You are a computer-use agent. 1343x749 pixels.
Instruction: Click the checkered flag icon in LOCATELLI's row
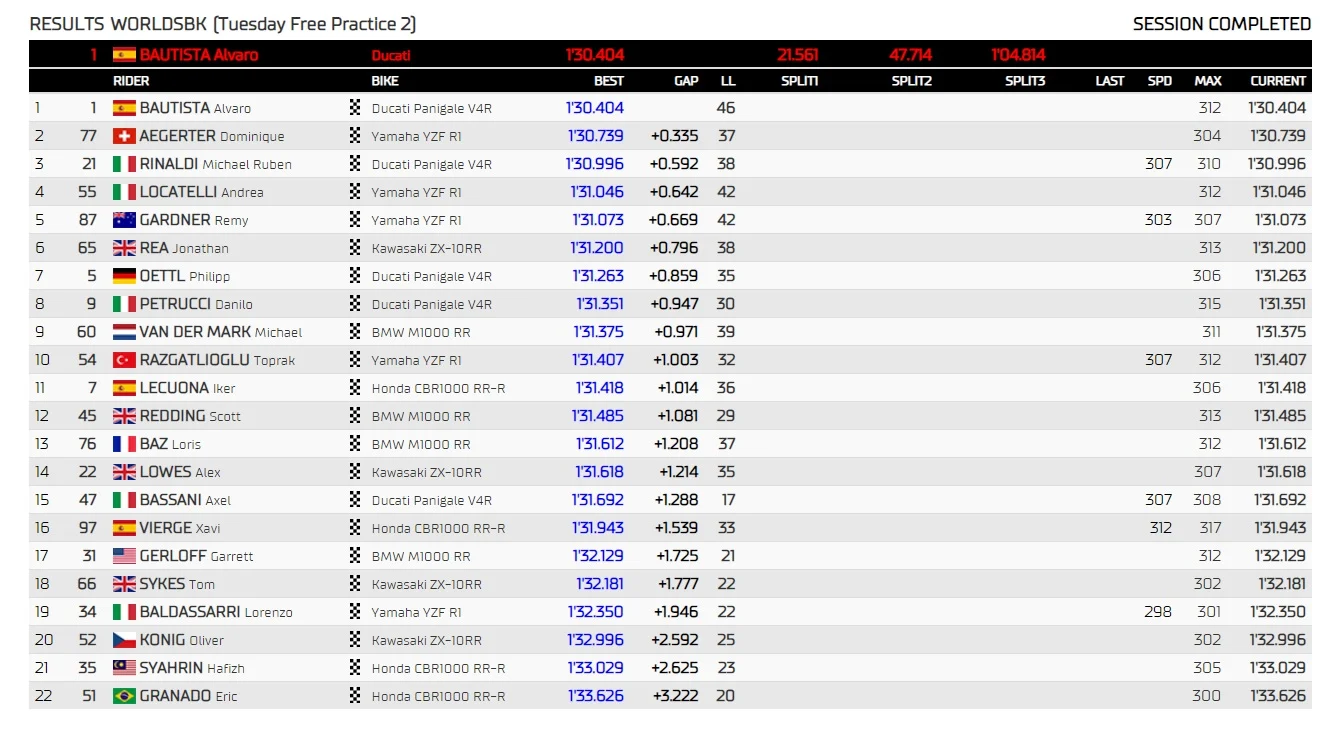coord(354,192)
